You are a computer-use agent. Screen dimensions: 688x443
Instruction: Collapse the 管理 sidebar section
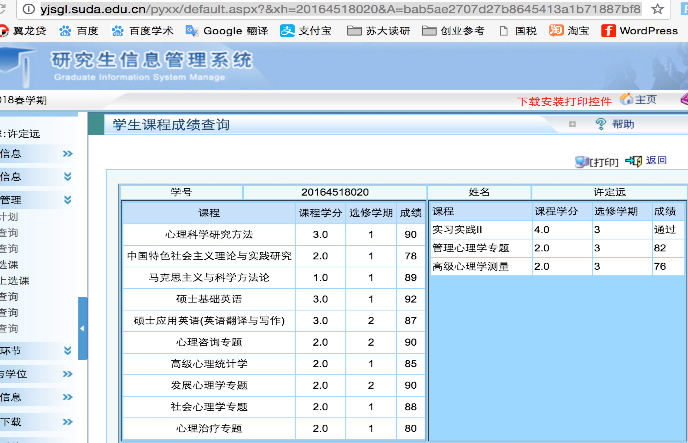[x=67, y=200]
